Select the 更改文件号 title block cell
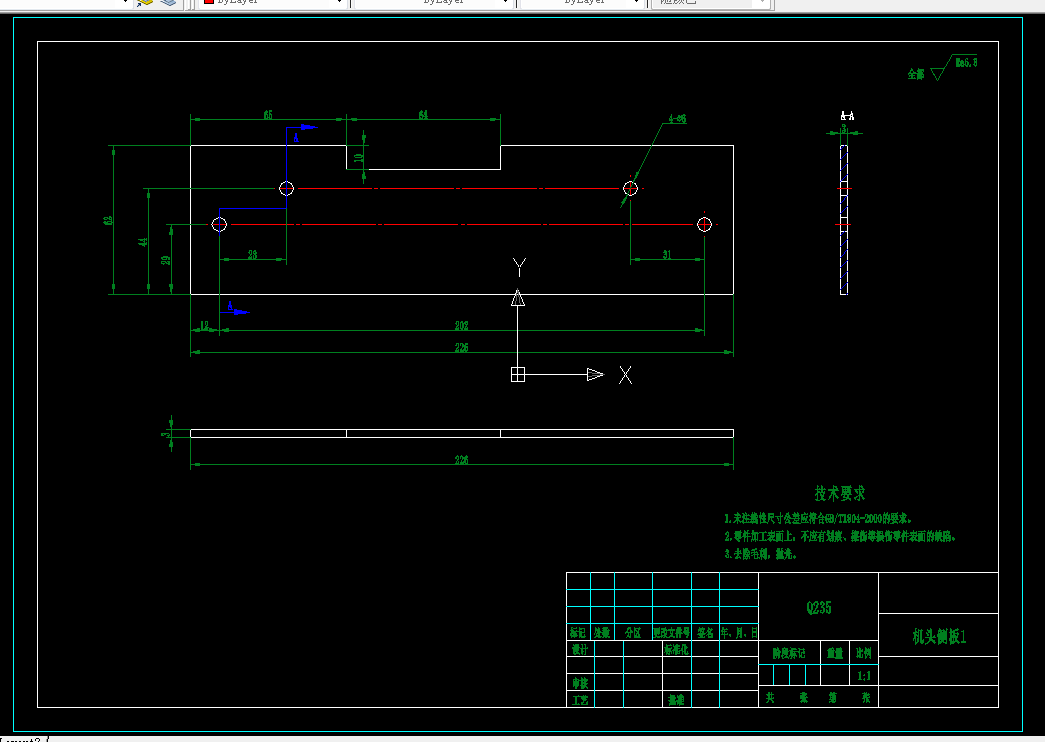Screen dimensions: 1045x742 (672, 632)
